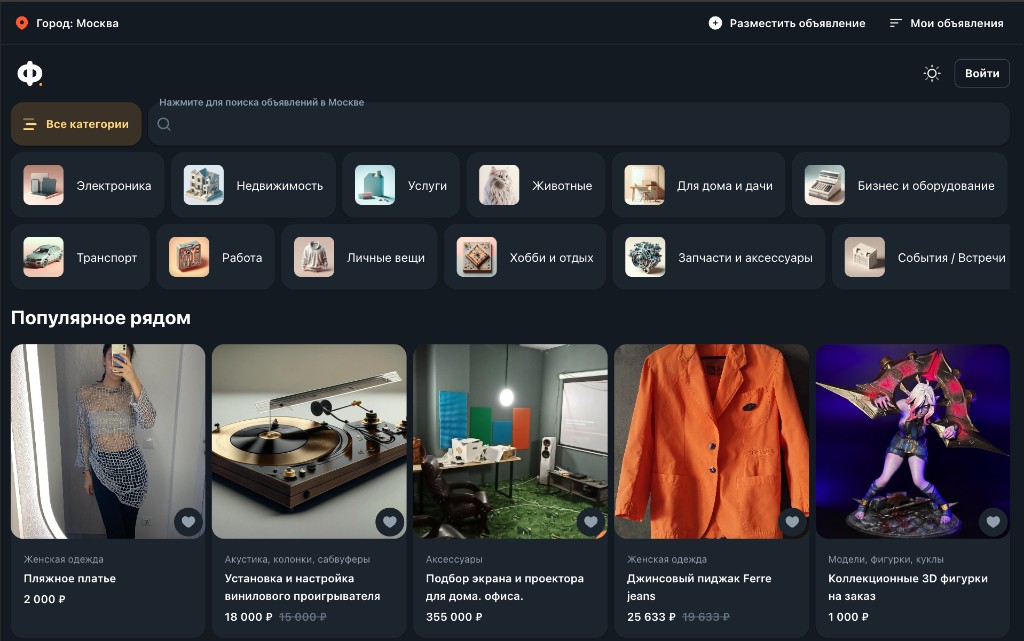Favorite the projector screen listing

coord(590,522)
